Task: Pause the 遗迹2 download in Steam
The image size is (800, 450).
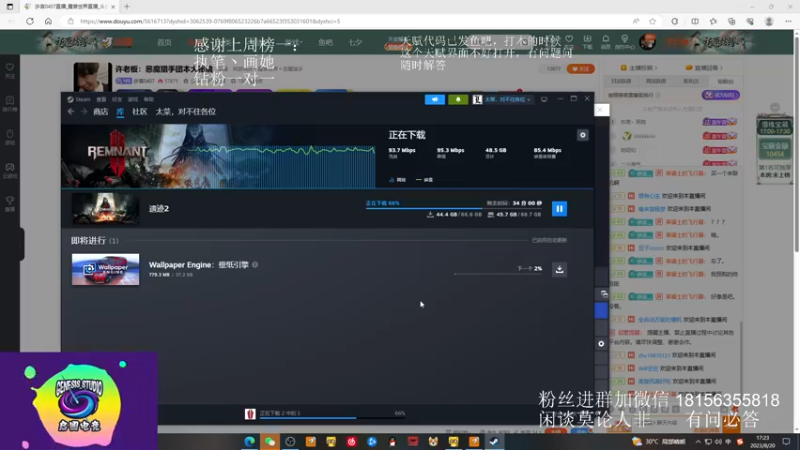Action: (559, 209)
